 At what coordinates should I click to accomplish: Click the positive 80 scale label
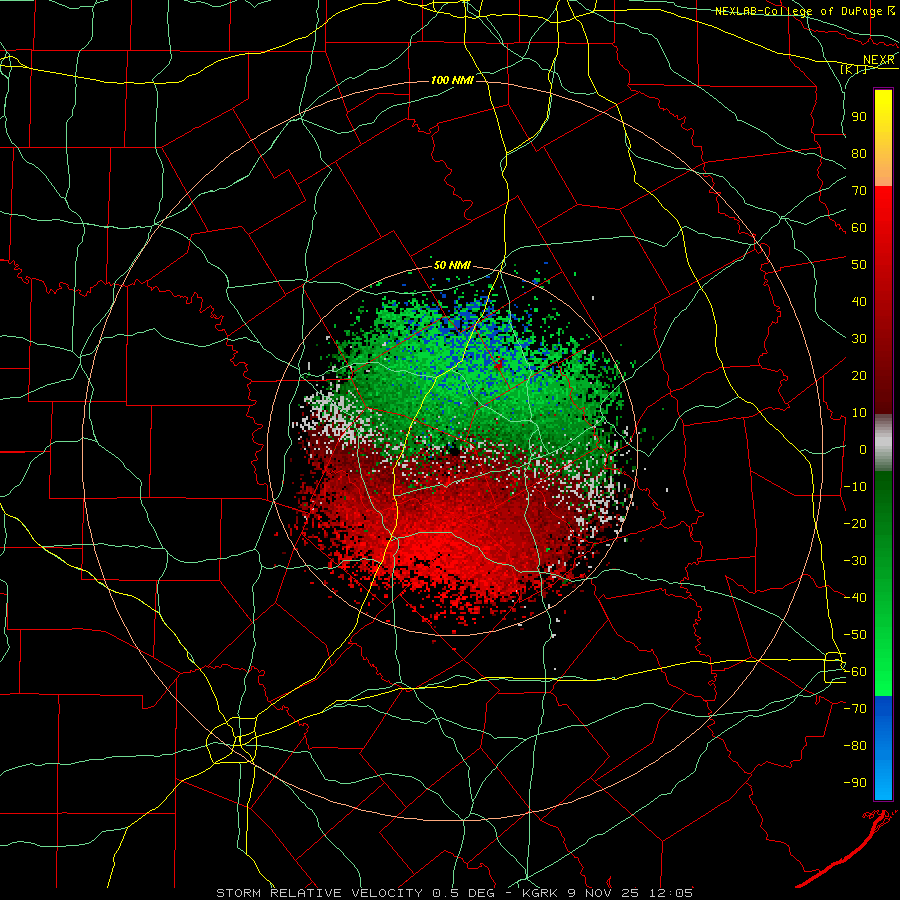[x=859, y=154]
